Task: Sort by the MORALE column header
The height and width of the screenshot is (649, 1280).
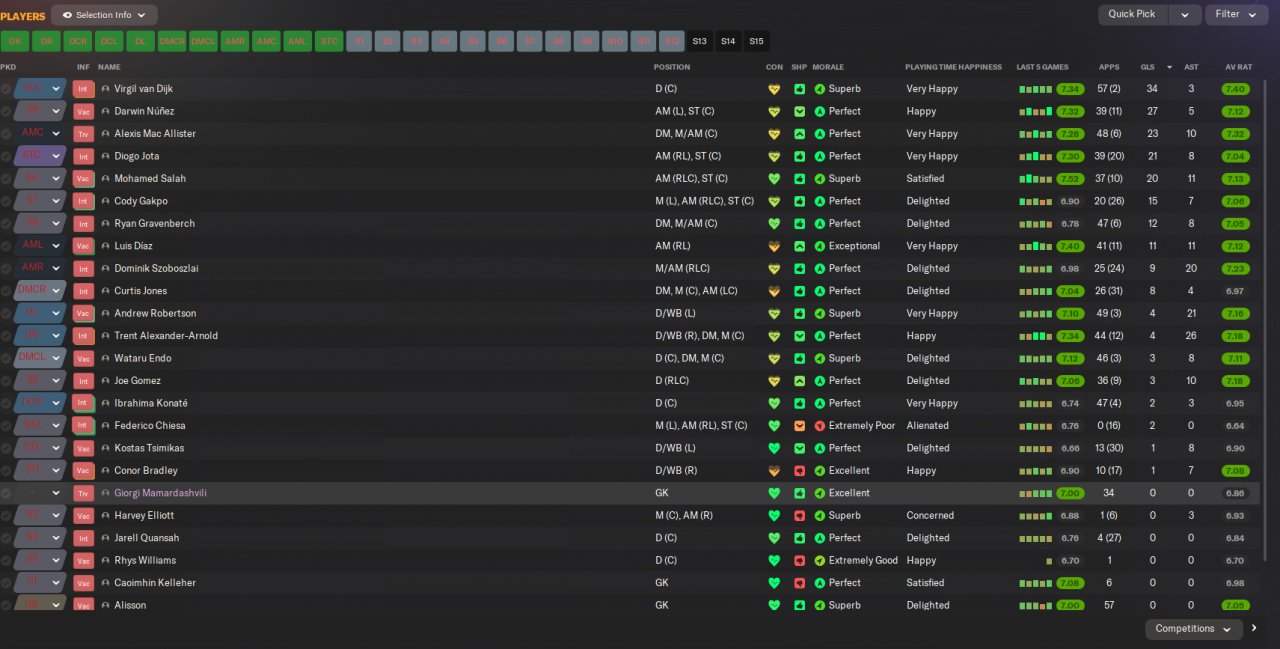Action: (828, 67)
